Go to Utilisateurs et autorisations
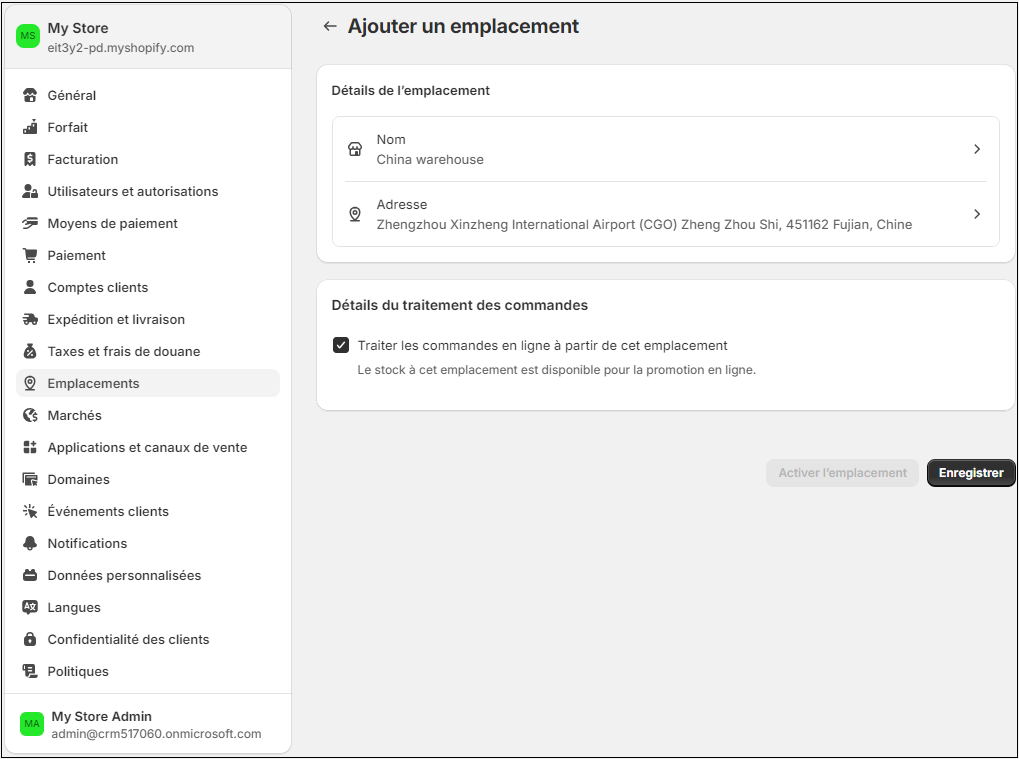The height and width of the screenshot is (759, 1019). pyautogui.click(x=133, y=192)
